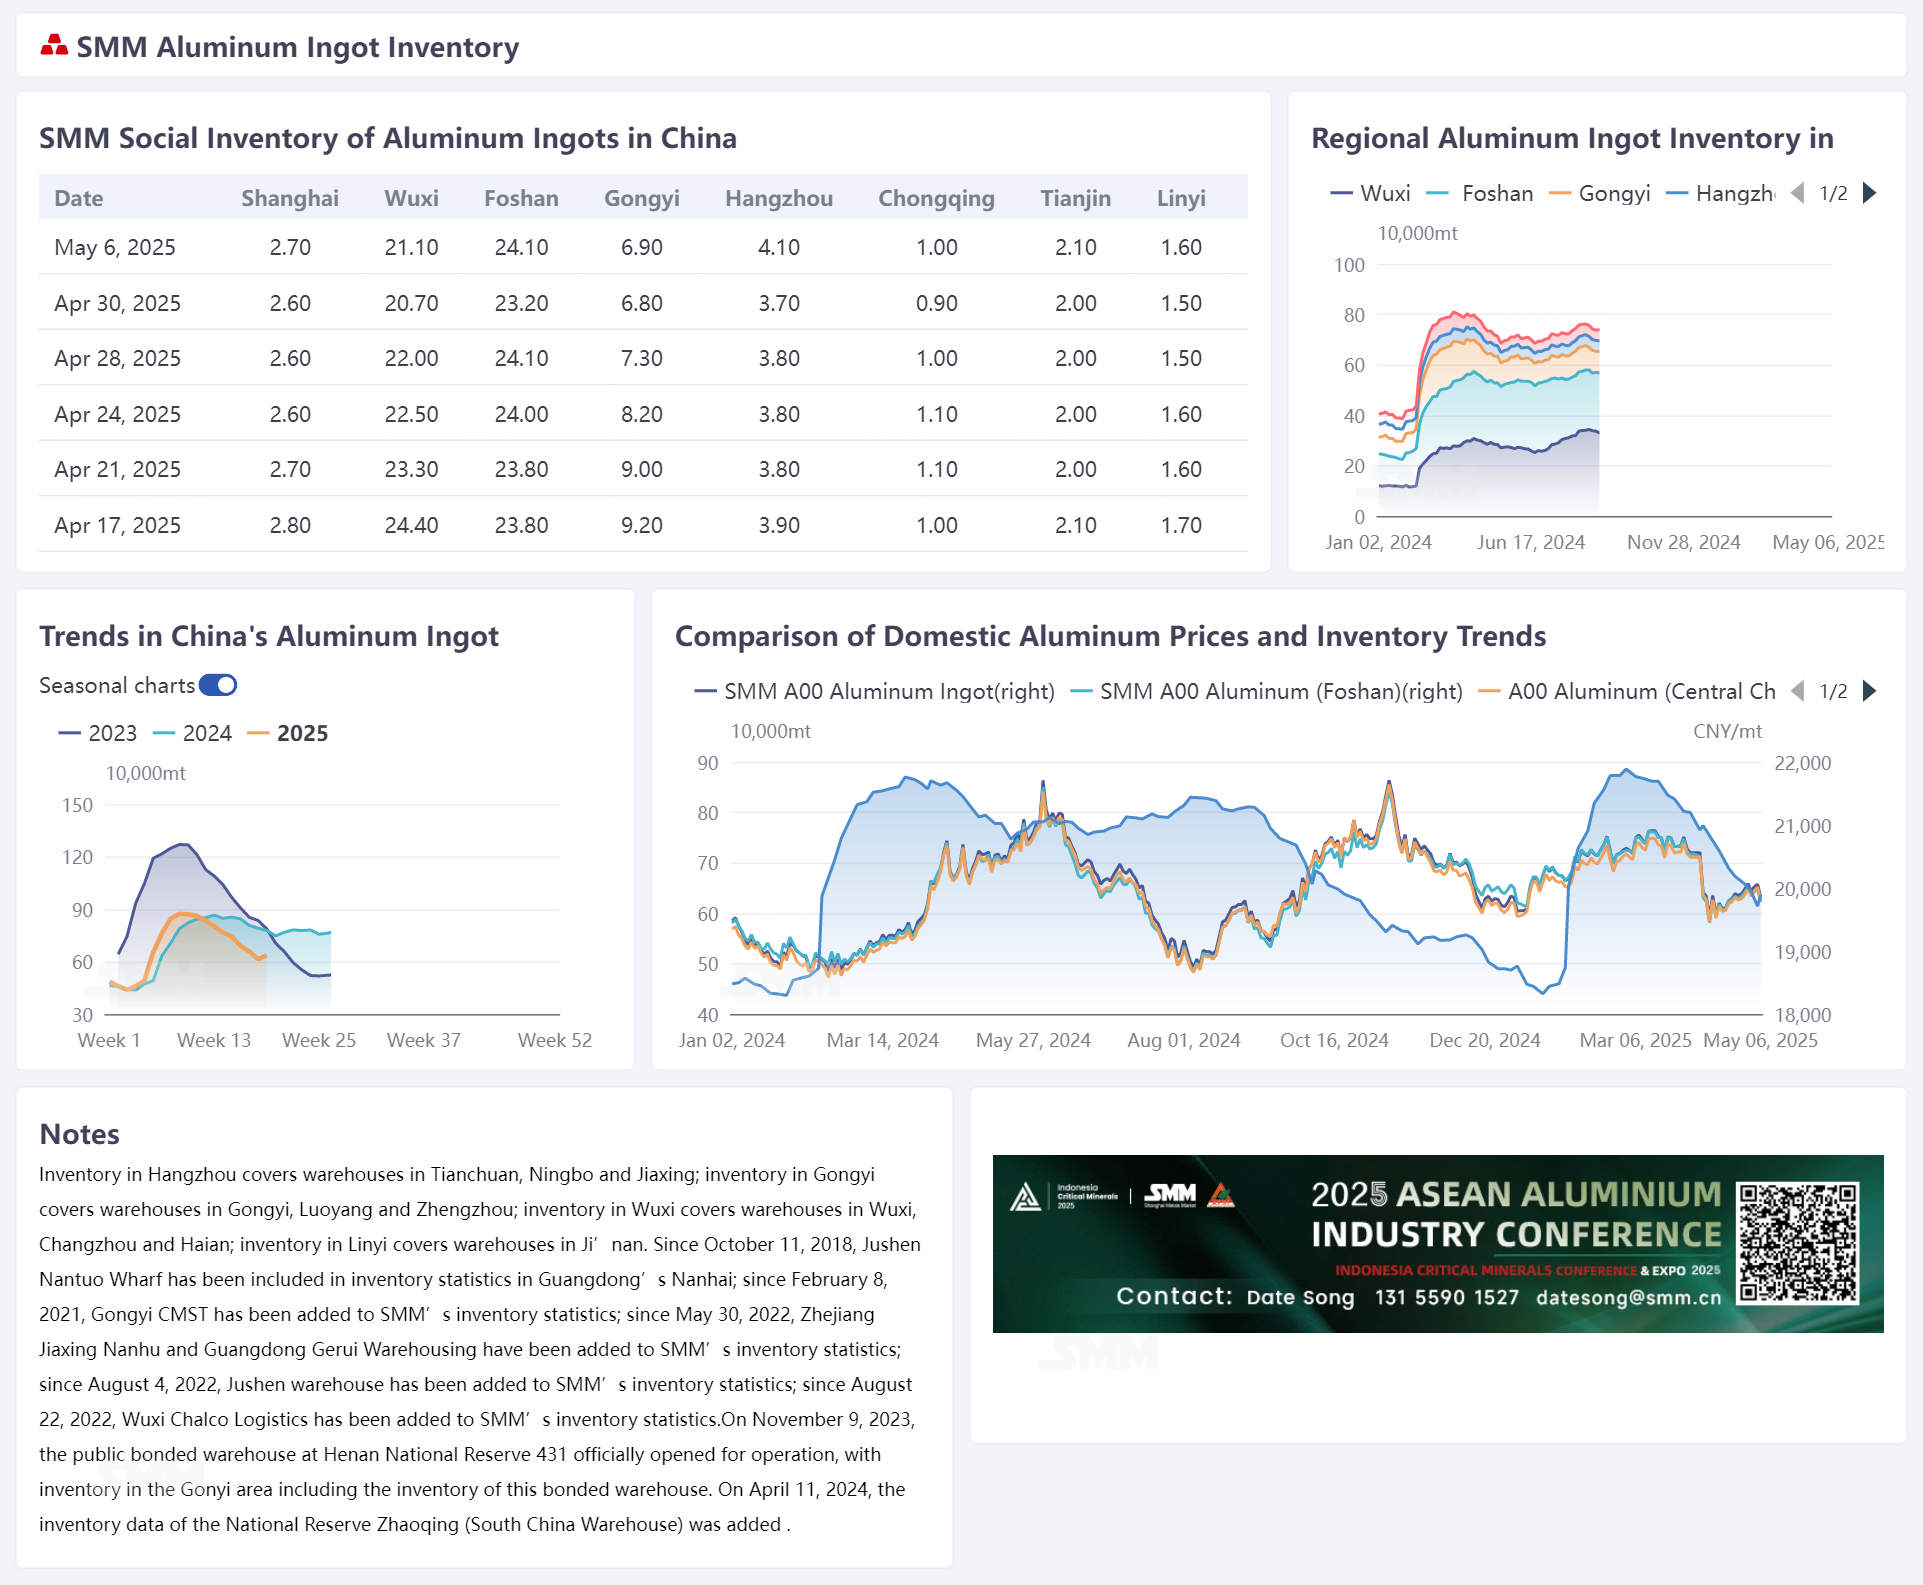The image size is (1923, 1585).
Task: Open the ASEAN Aluminium Industry Conference banner
Action: (1437, 1243)
